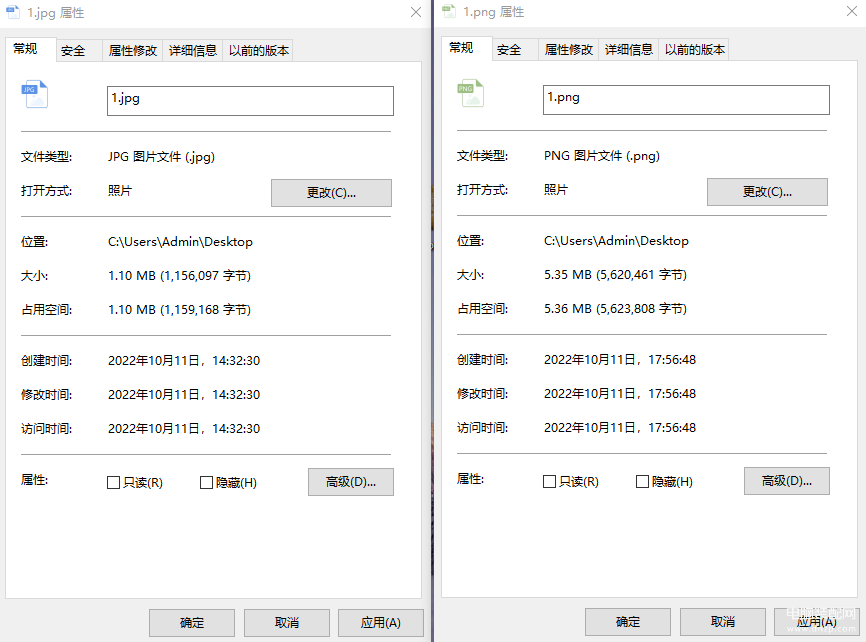Click 更改(C)... button in 1.png properties
This screenshot has height=642, width=866.
click(767, 192)
